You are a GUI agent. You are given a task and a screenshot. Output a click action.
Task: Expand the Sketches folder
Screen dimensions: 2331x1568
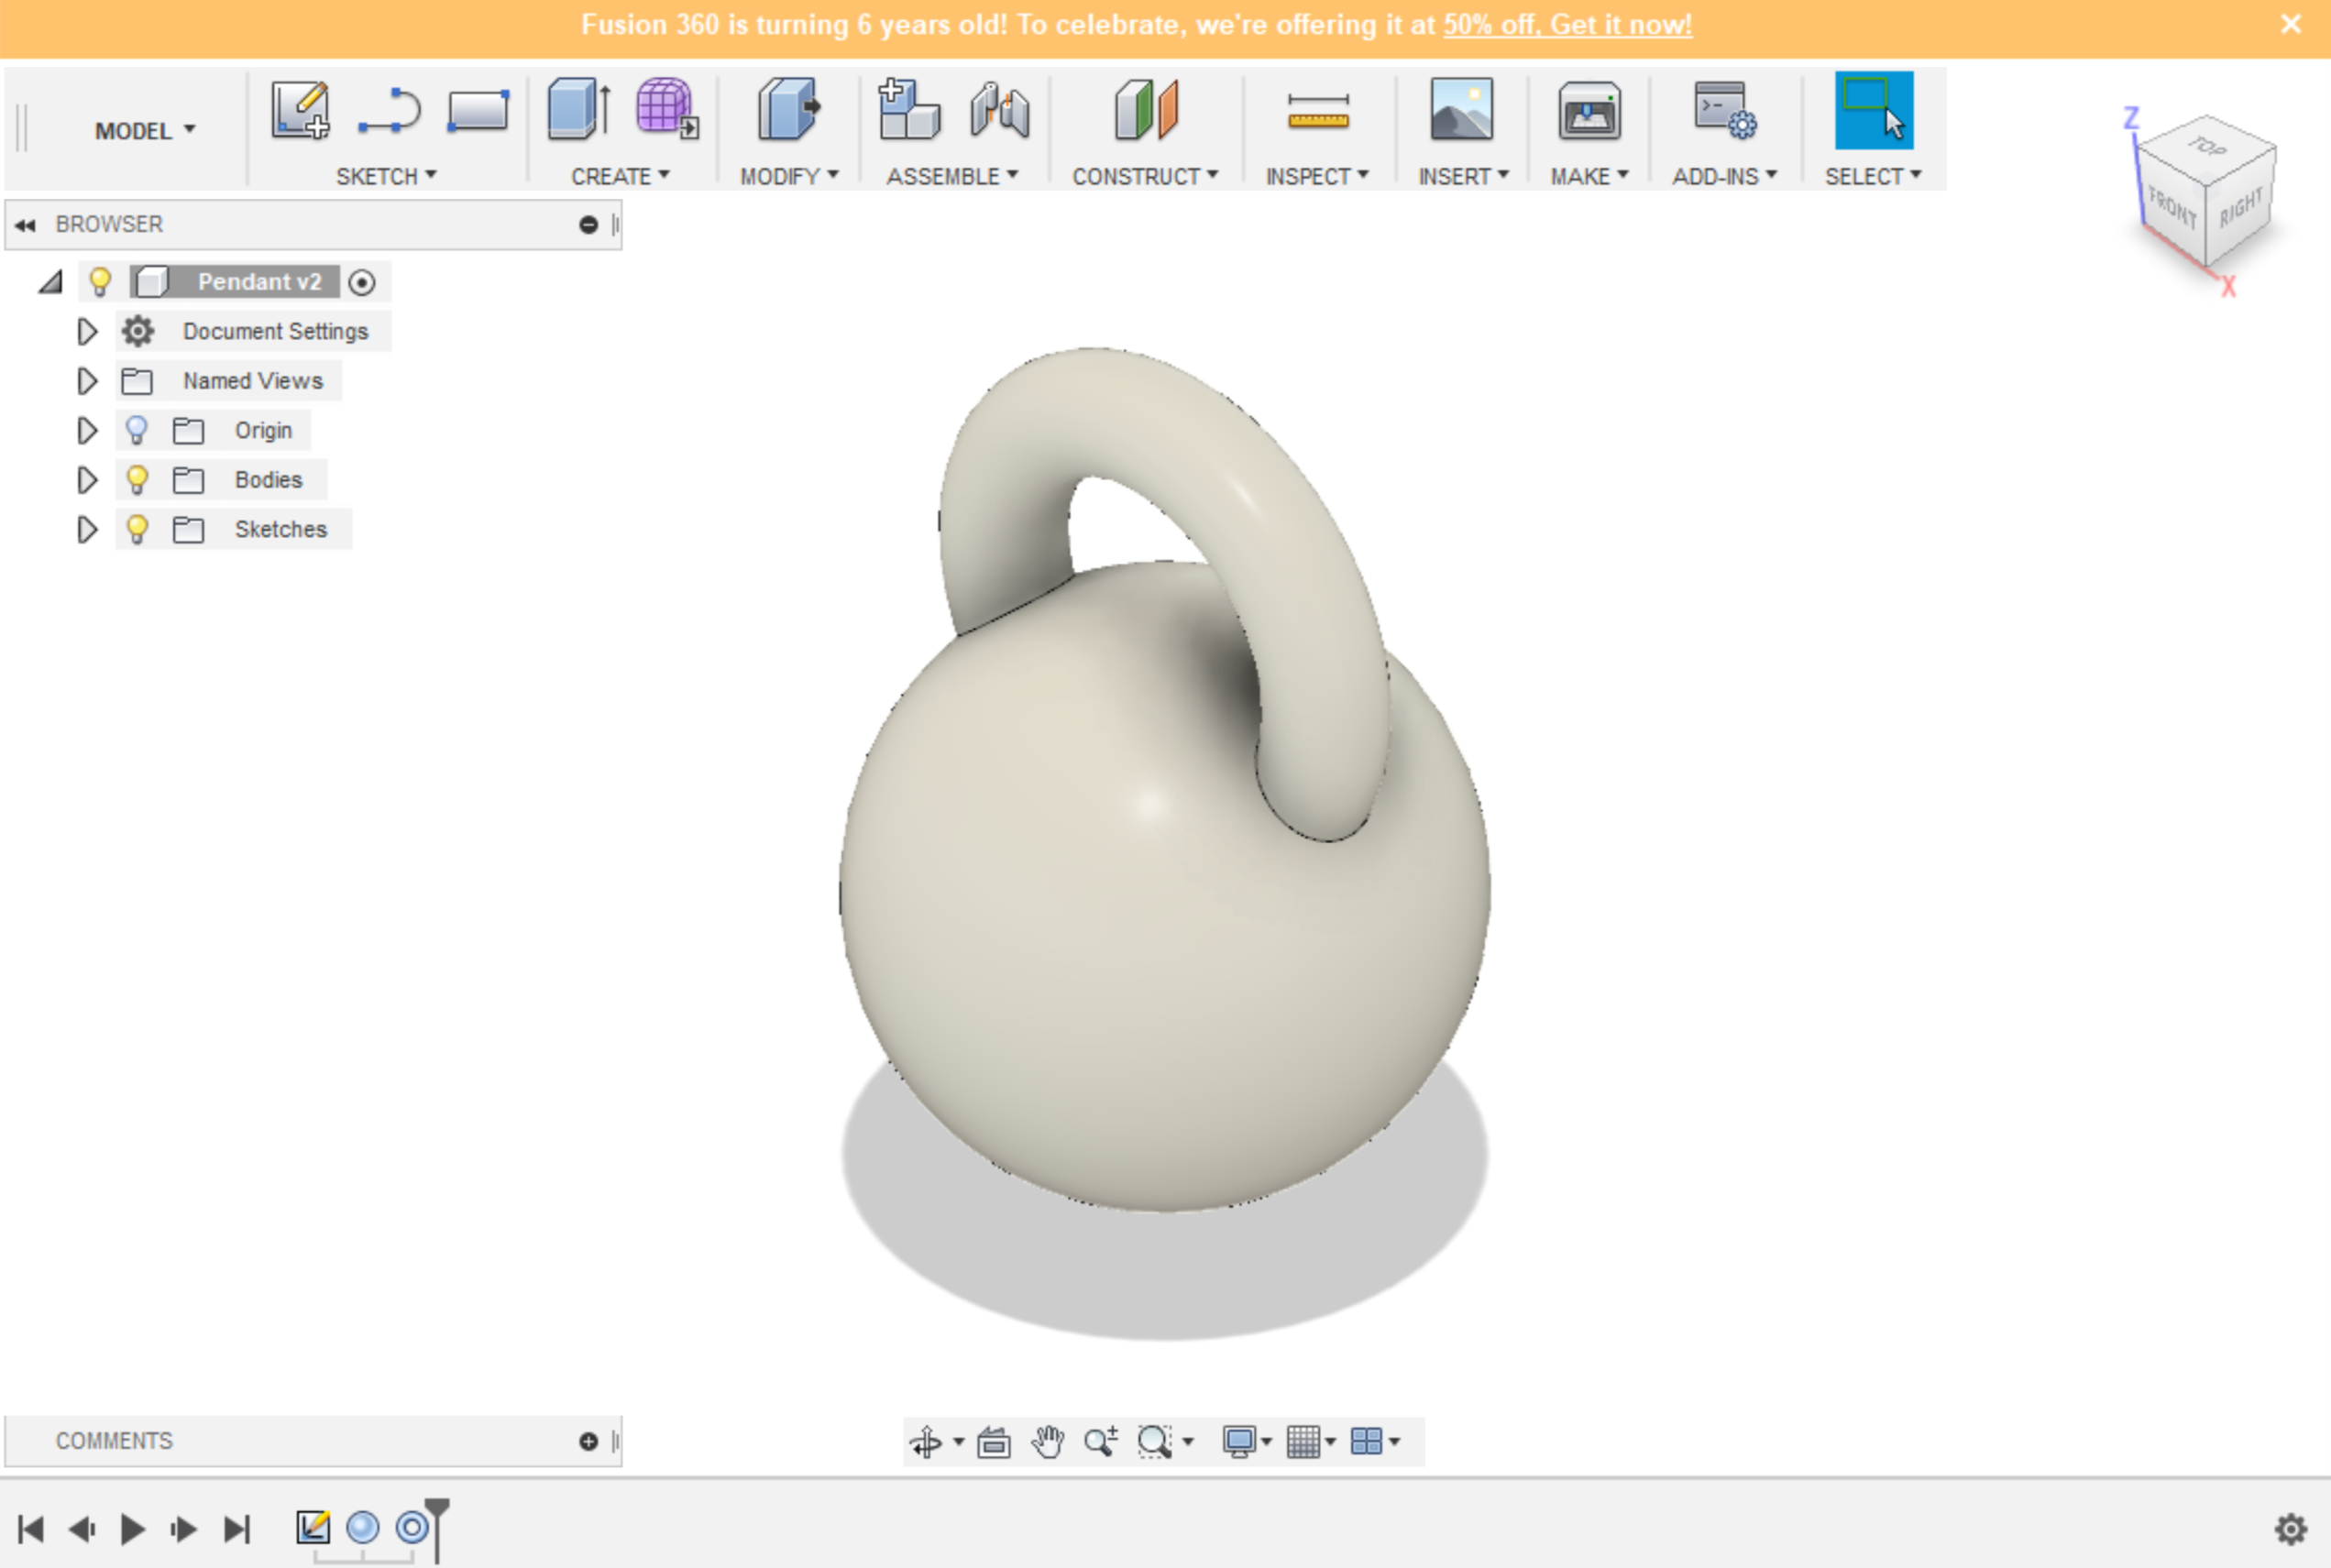[87, 529]
